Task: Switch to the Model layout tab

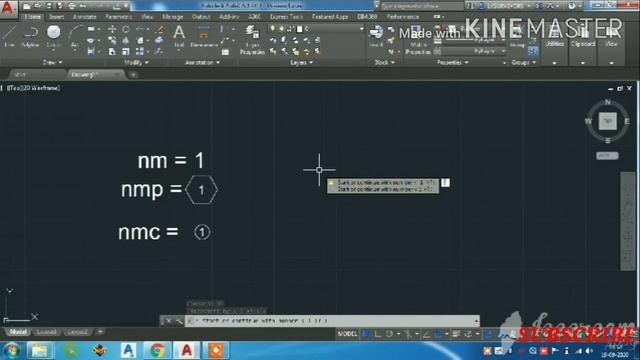Action: click(18, 332)
